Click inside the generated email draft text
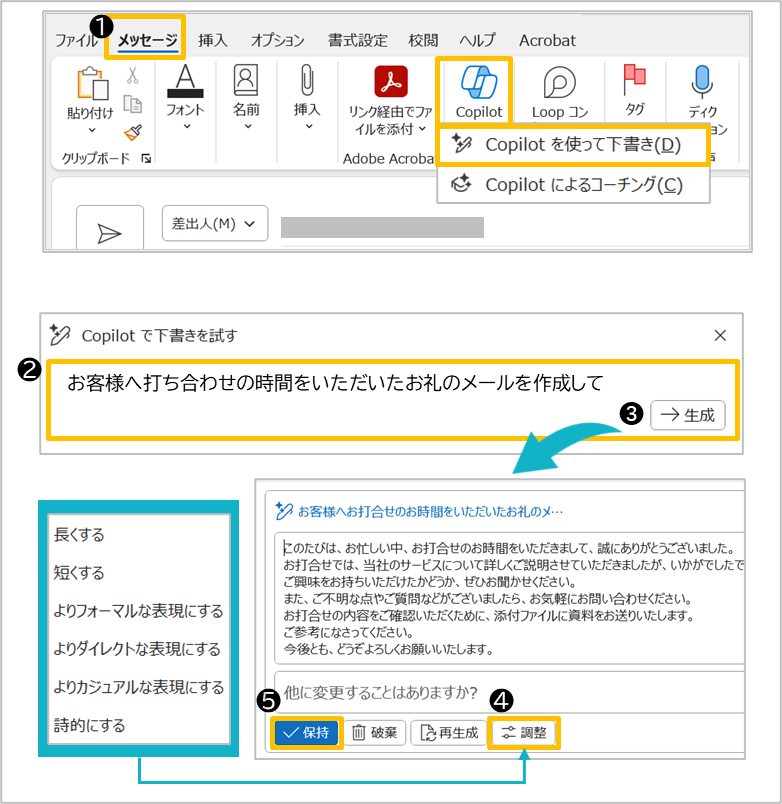The width and height of the screenshot is (782, 804). click(x=510, y=598)
